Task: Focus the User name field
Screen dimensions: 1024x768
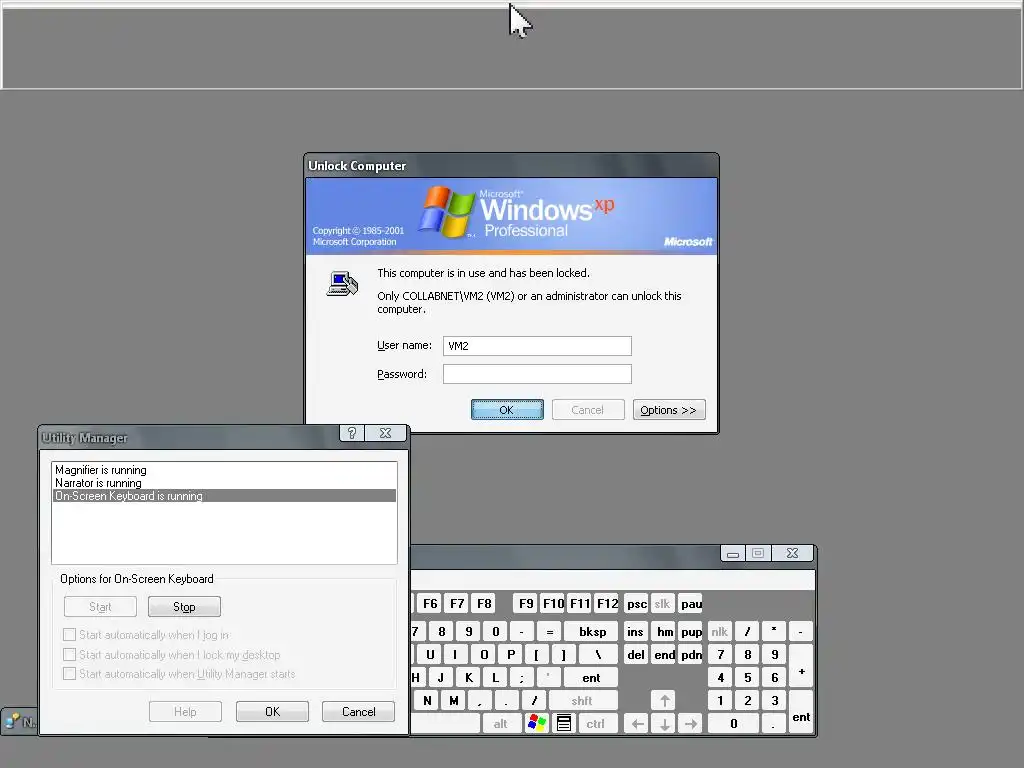Action: (537, 345)
